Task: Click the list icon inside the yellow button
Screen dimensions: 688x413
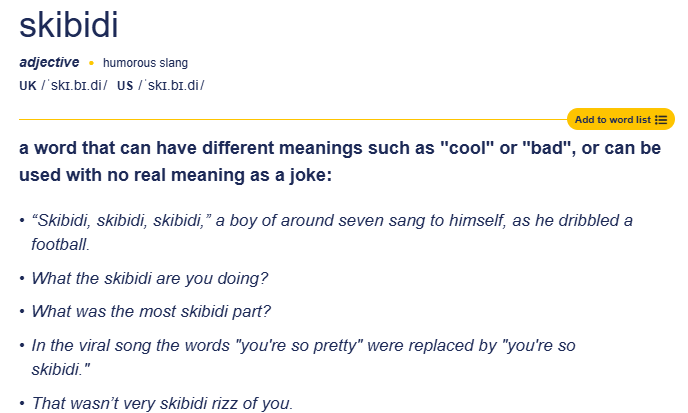Action: pos(661,120)
